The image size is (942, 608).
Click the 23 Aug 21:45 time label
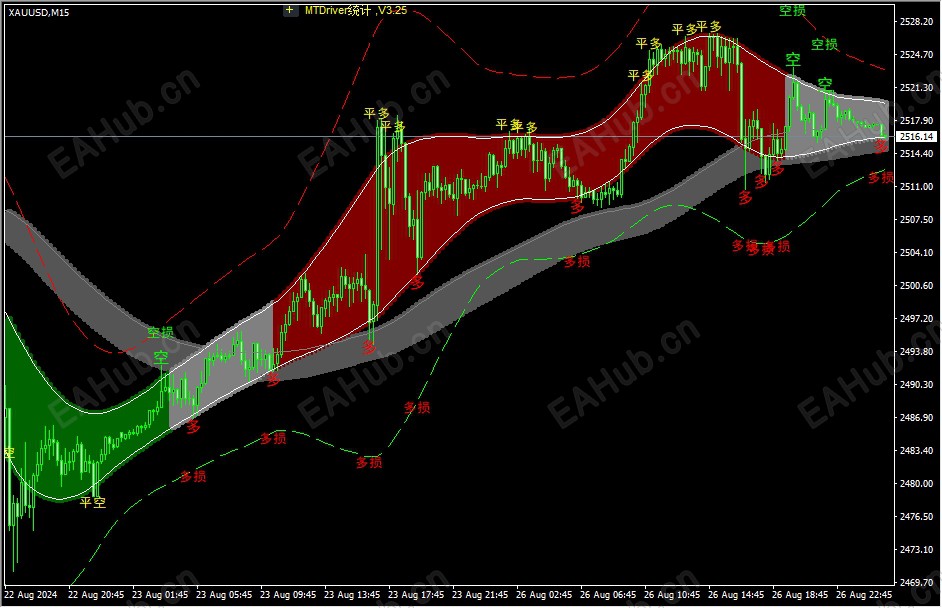(x=480, y=595)
